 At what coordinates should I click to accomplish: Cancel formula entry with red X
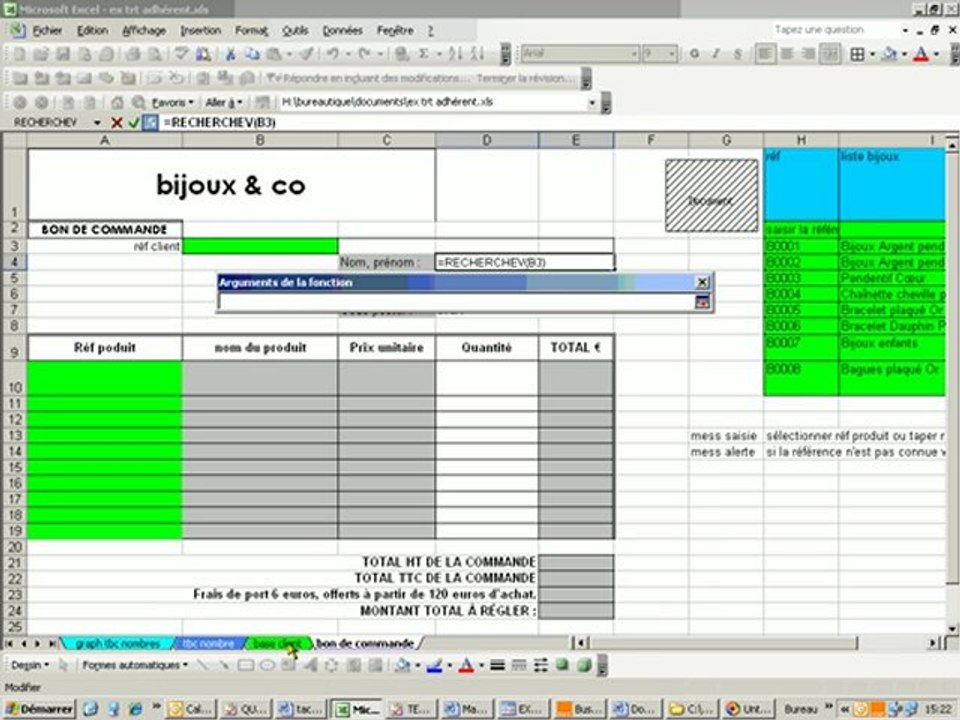[x=116, y=122]
